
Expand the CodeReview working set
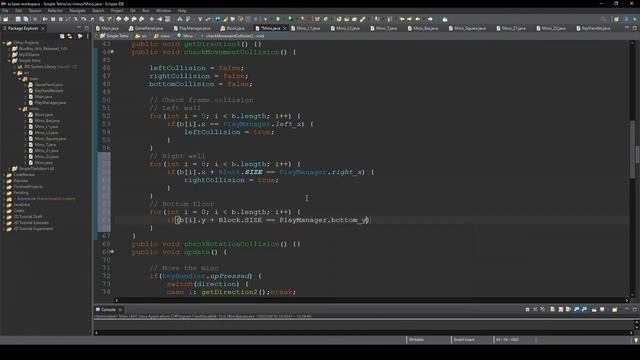(4, 175)
